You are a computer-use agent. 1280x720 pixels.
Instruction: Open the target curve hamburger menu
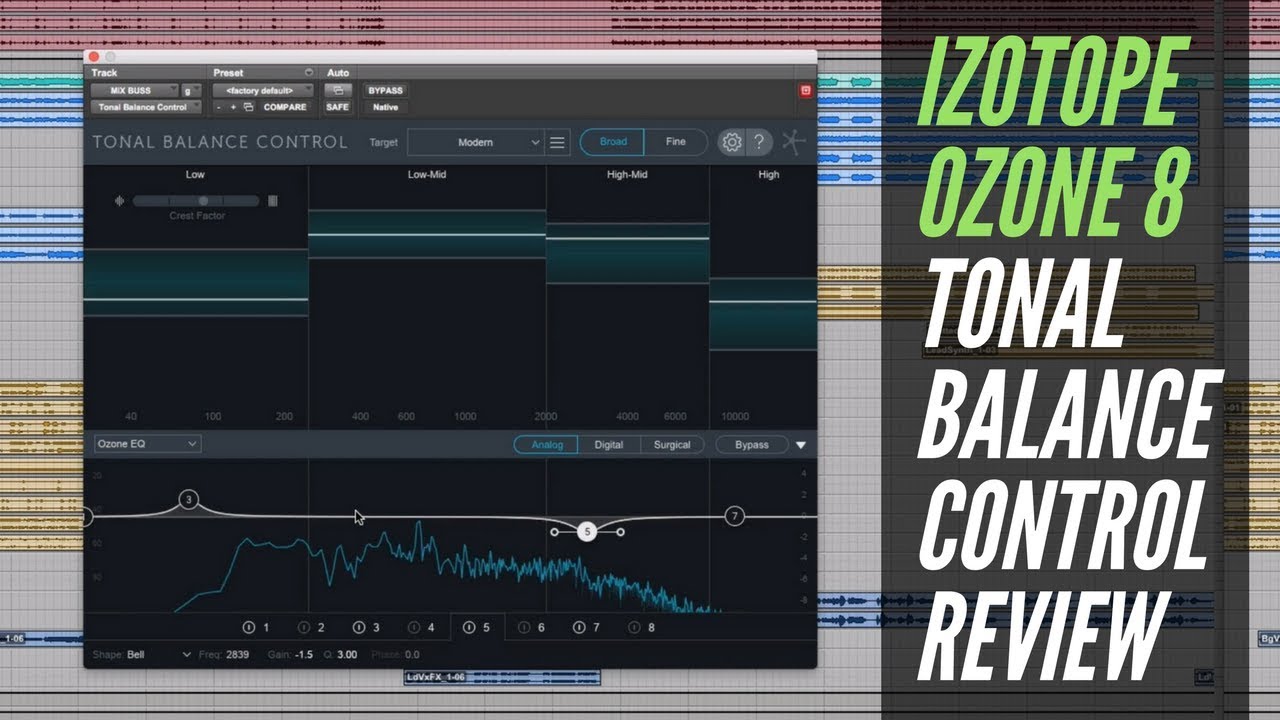558,142
